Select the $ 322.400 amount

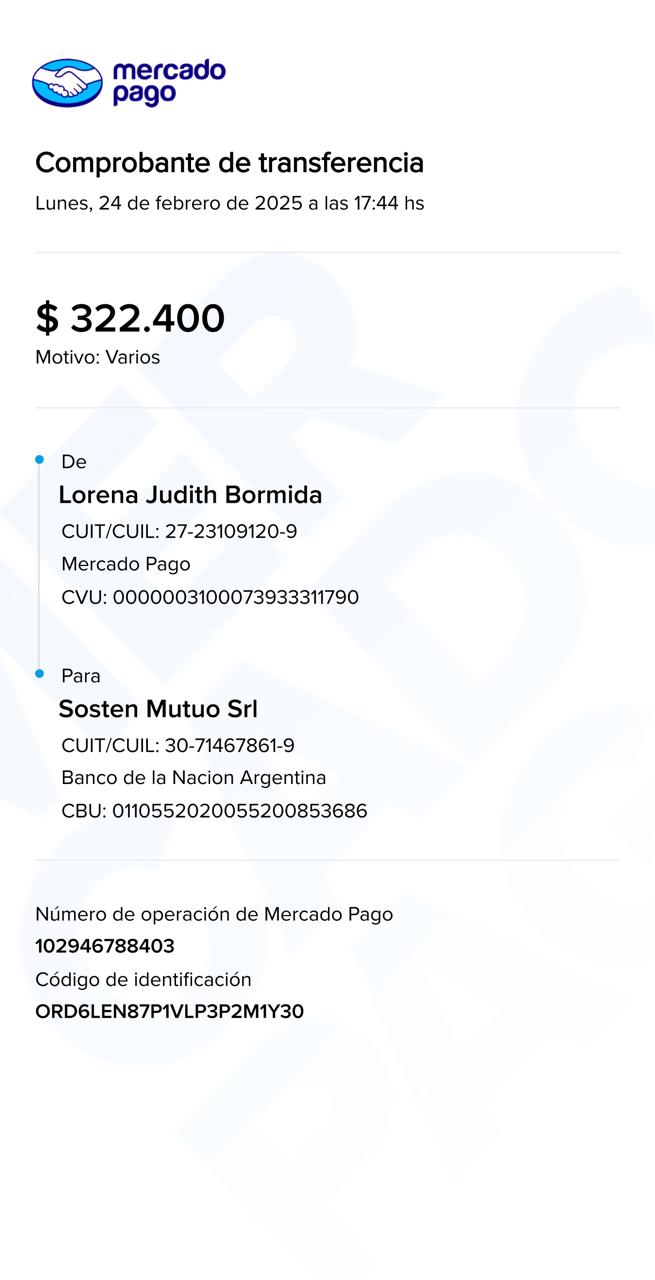tap(130, 318)
